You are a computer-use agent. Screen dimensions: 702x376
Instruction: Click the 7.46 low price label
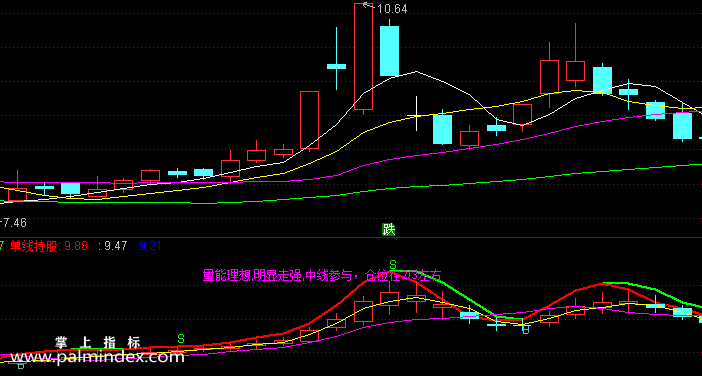coord(13,222)
